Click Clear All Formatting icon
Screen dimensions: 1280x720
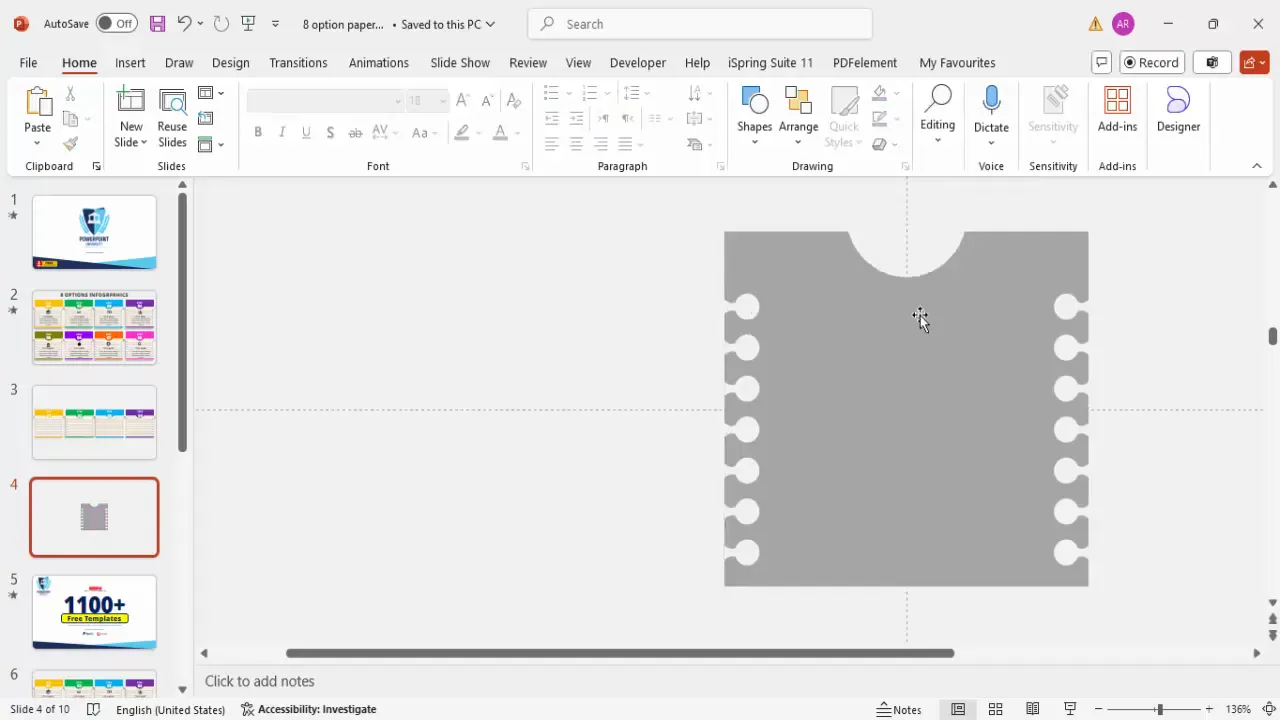513,100
